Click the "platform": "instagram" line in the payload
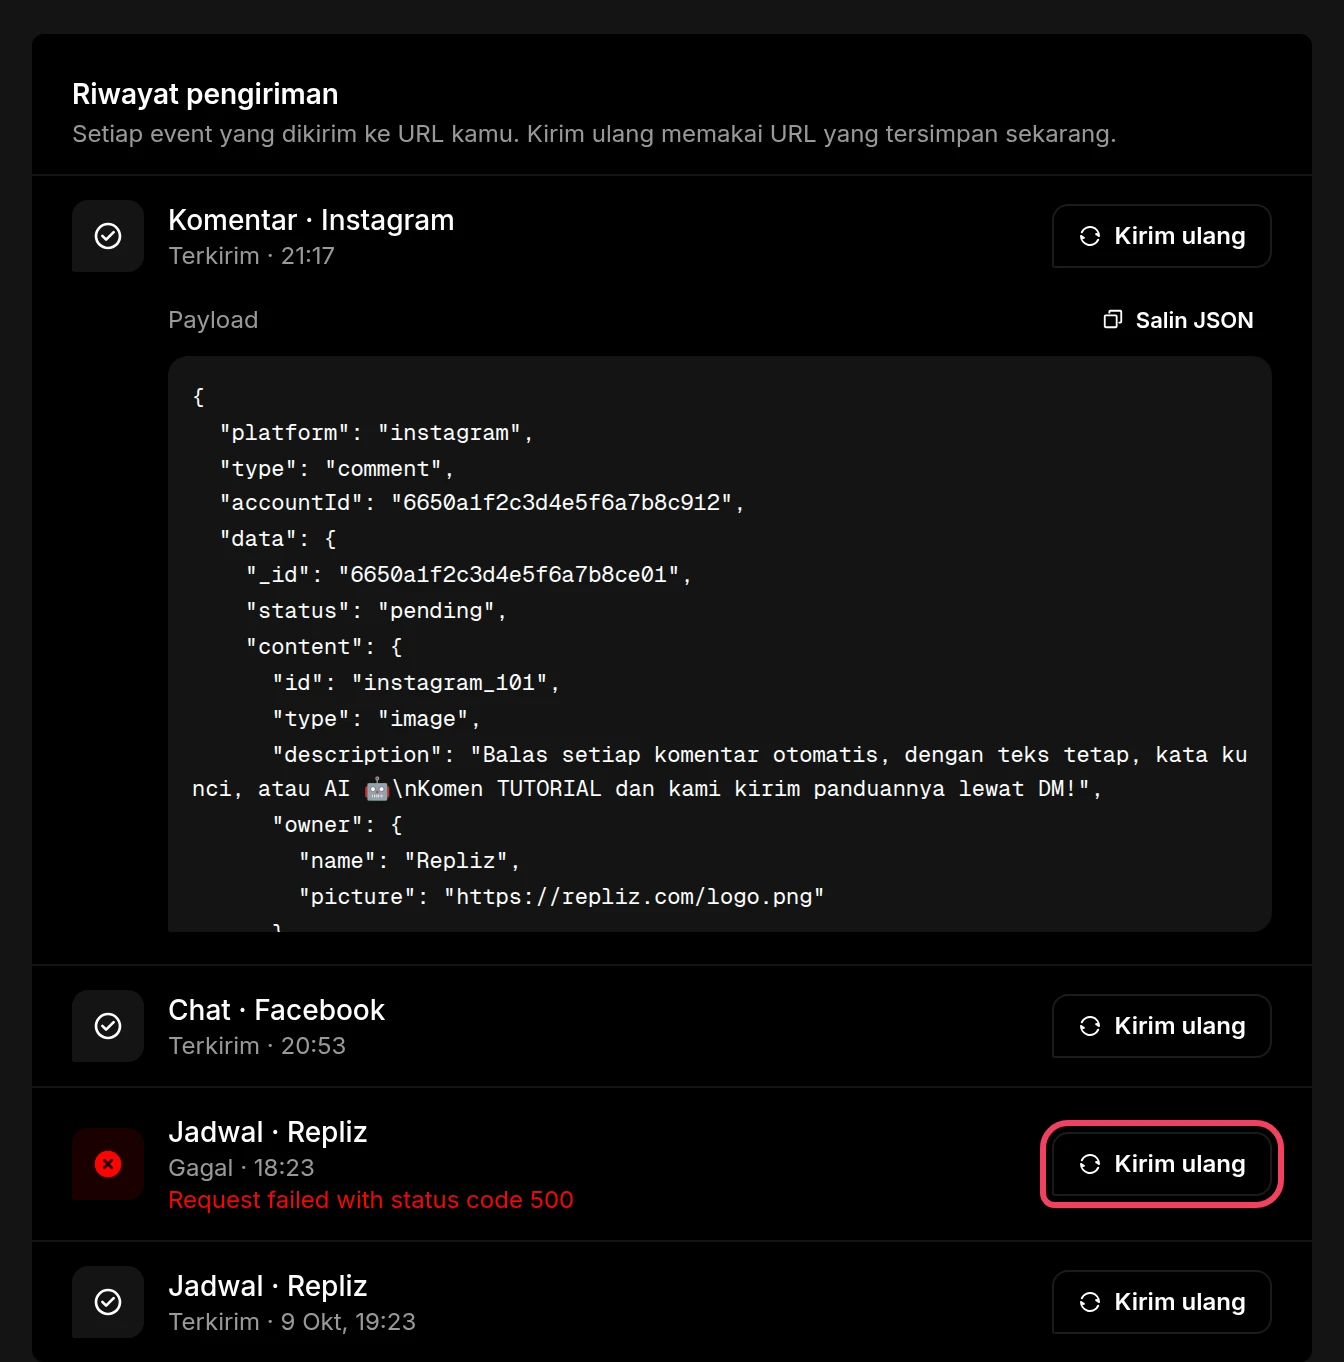The image size is (1344, 1362). coord(377,433)
